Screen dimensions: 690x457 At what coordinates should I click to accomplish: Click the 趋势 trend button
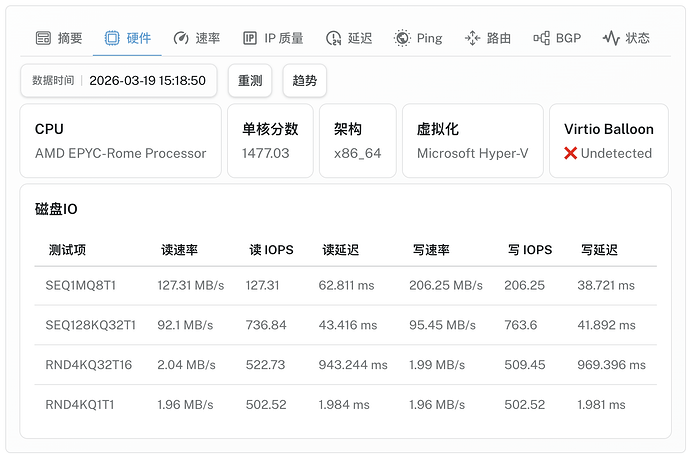(305, 80)
